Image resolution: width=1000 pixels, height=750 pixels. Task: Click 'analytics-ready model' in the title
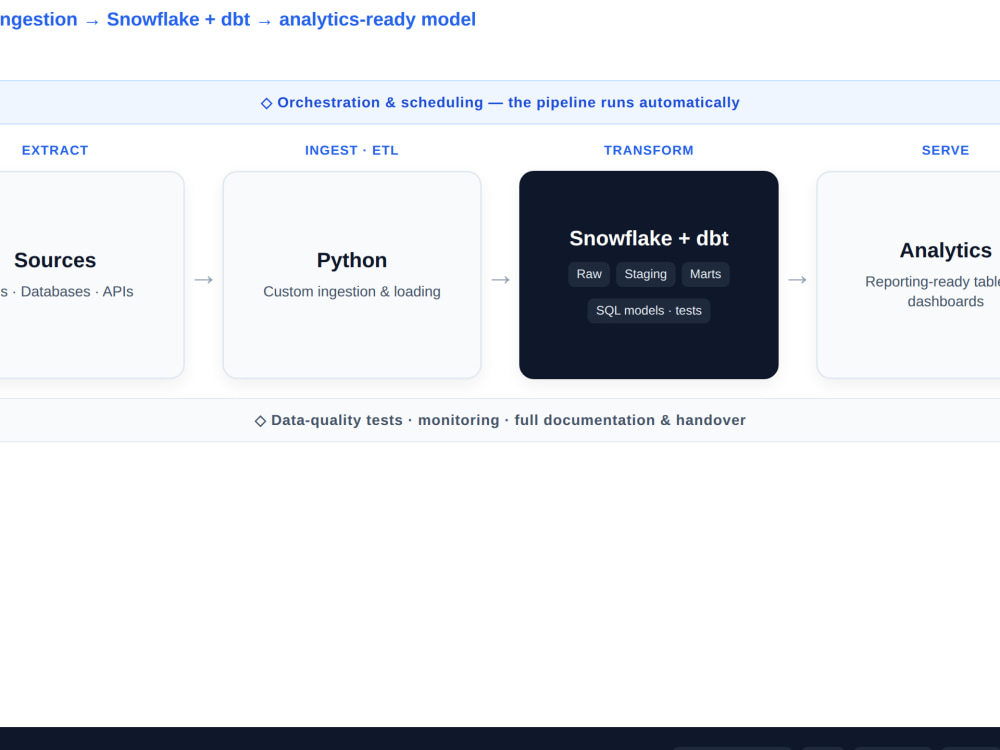pos(378,20)
